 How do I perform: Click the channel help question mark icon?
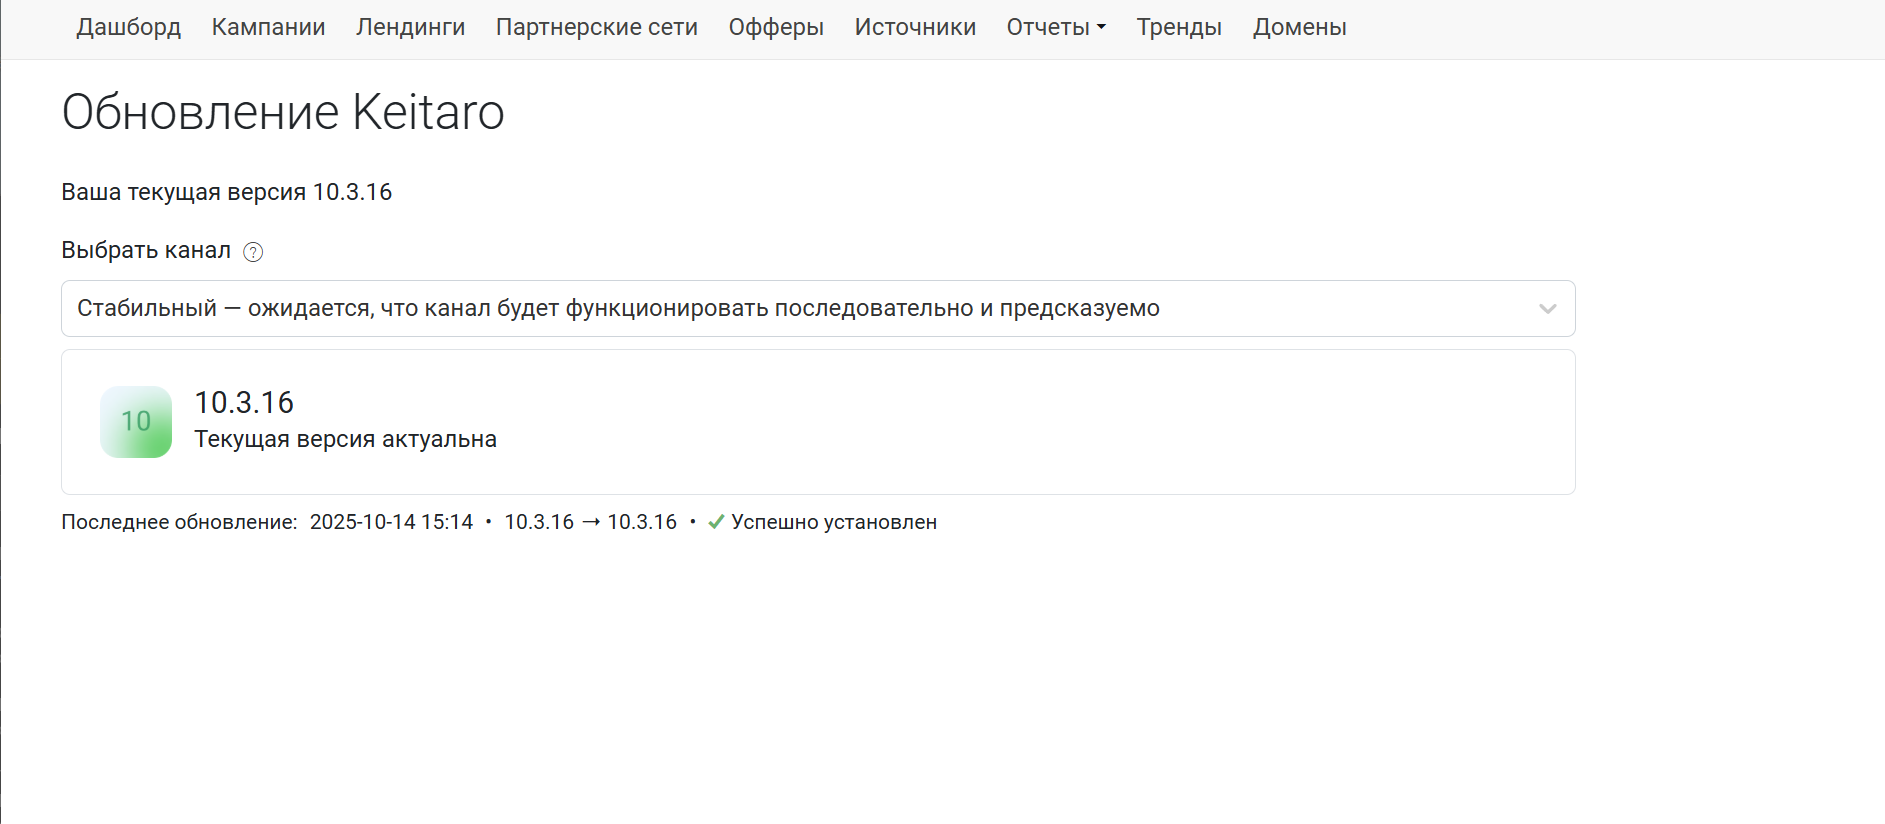(253, 252)
